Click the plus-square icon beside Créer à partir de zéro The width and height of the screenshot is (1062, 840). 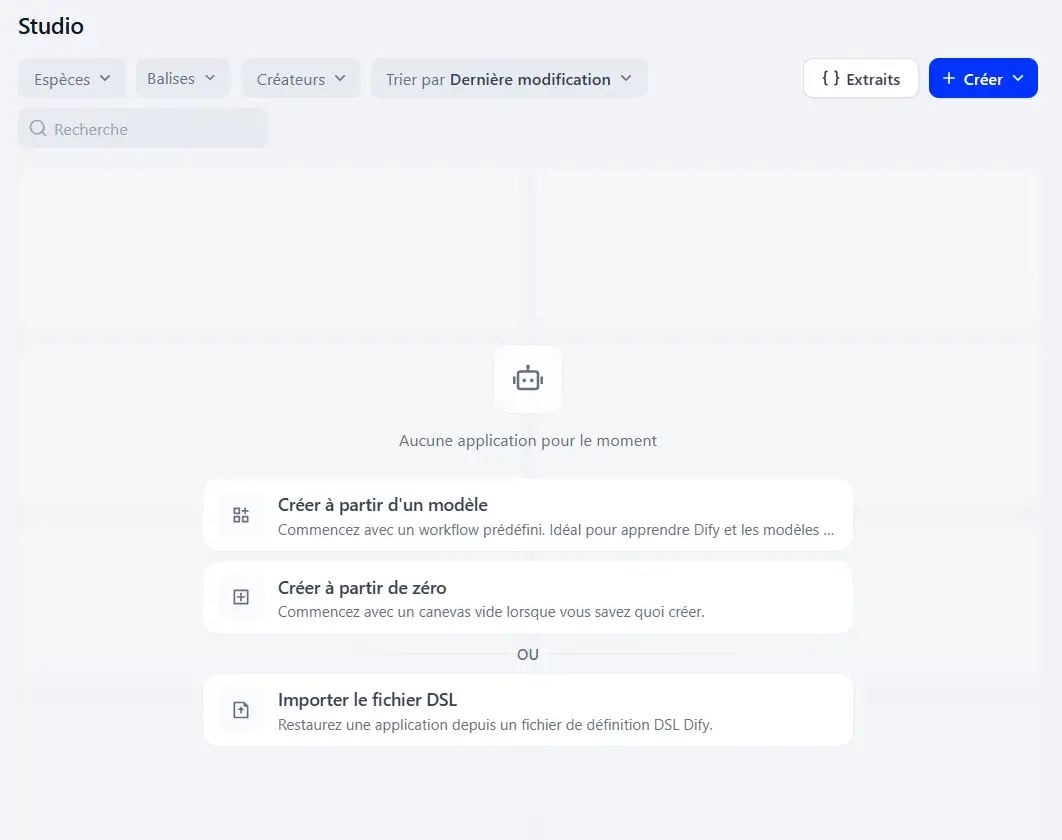pyautogui.click(x=241, y=597)
